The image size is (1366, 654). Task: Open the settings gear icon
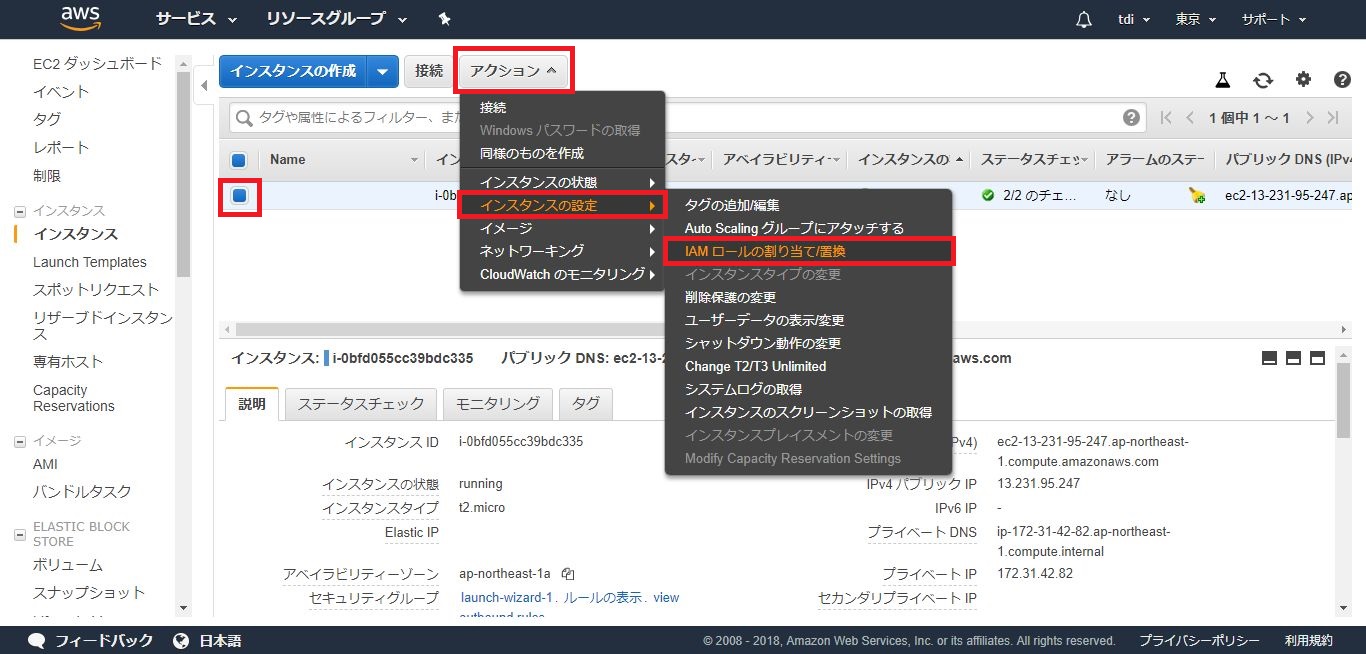click(x=1303, y=80)
